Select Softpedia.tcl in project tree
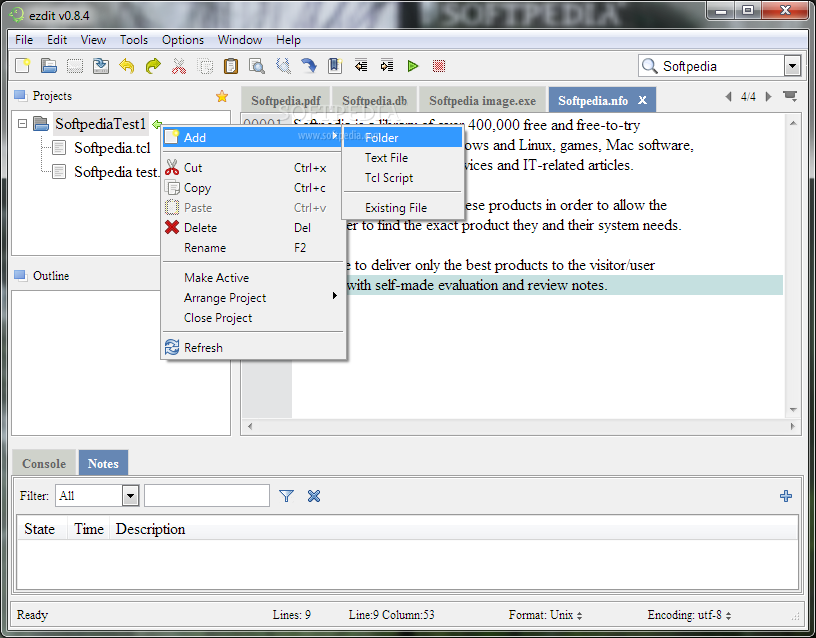This screenshot has height=638, width=816. (x=112, y=148)
